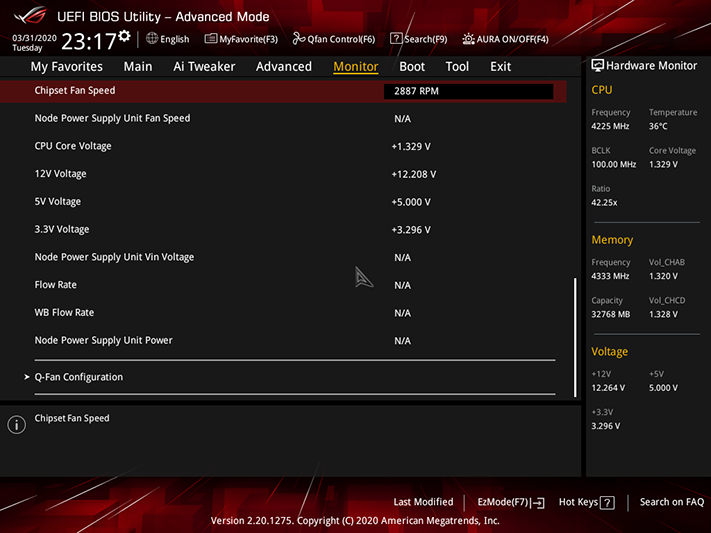The image size is (711, 533).
Task: Go to the Boot tab
Action: (x=412, y=67)
